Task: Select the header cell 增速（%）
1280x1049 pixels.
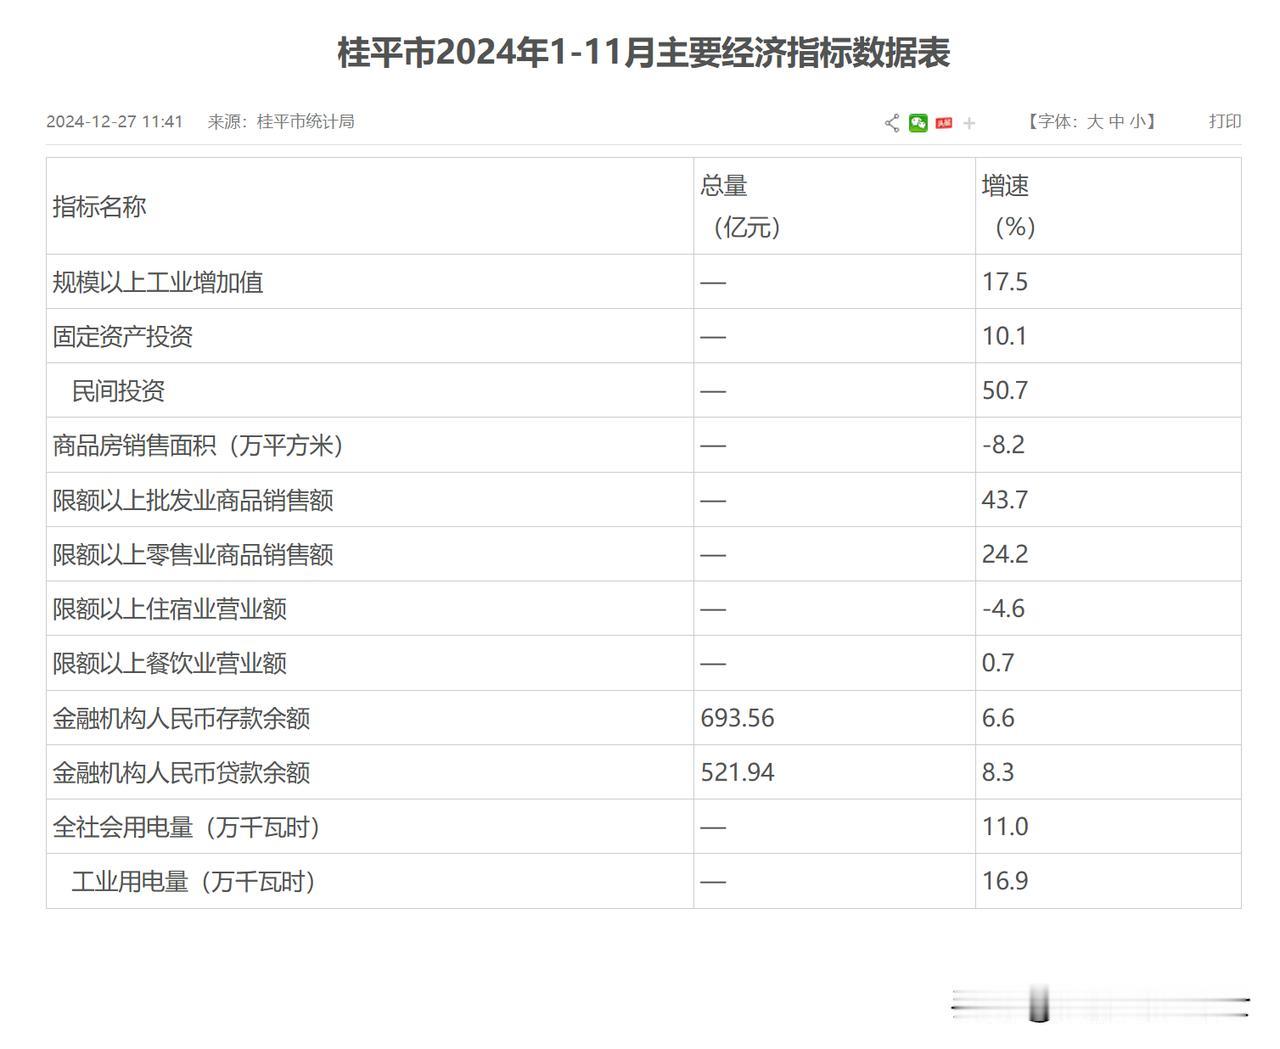Action: click(x=1108, y=206)
